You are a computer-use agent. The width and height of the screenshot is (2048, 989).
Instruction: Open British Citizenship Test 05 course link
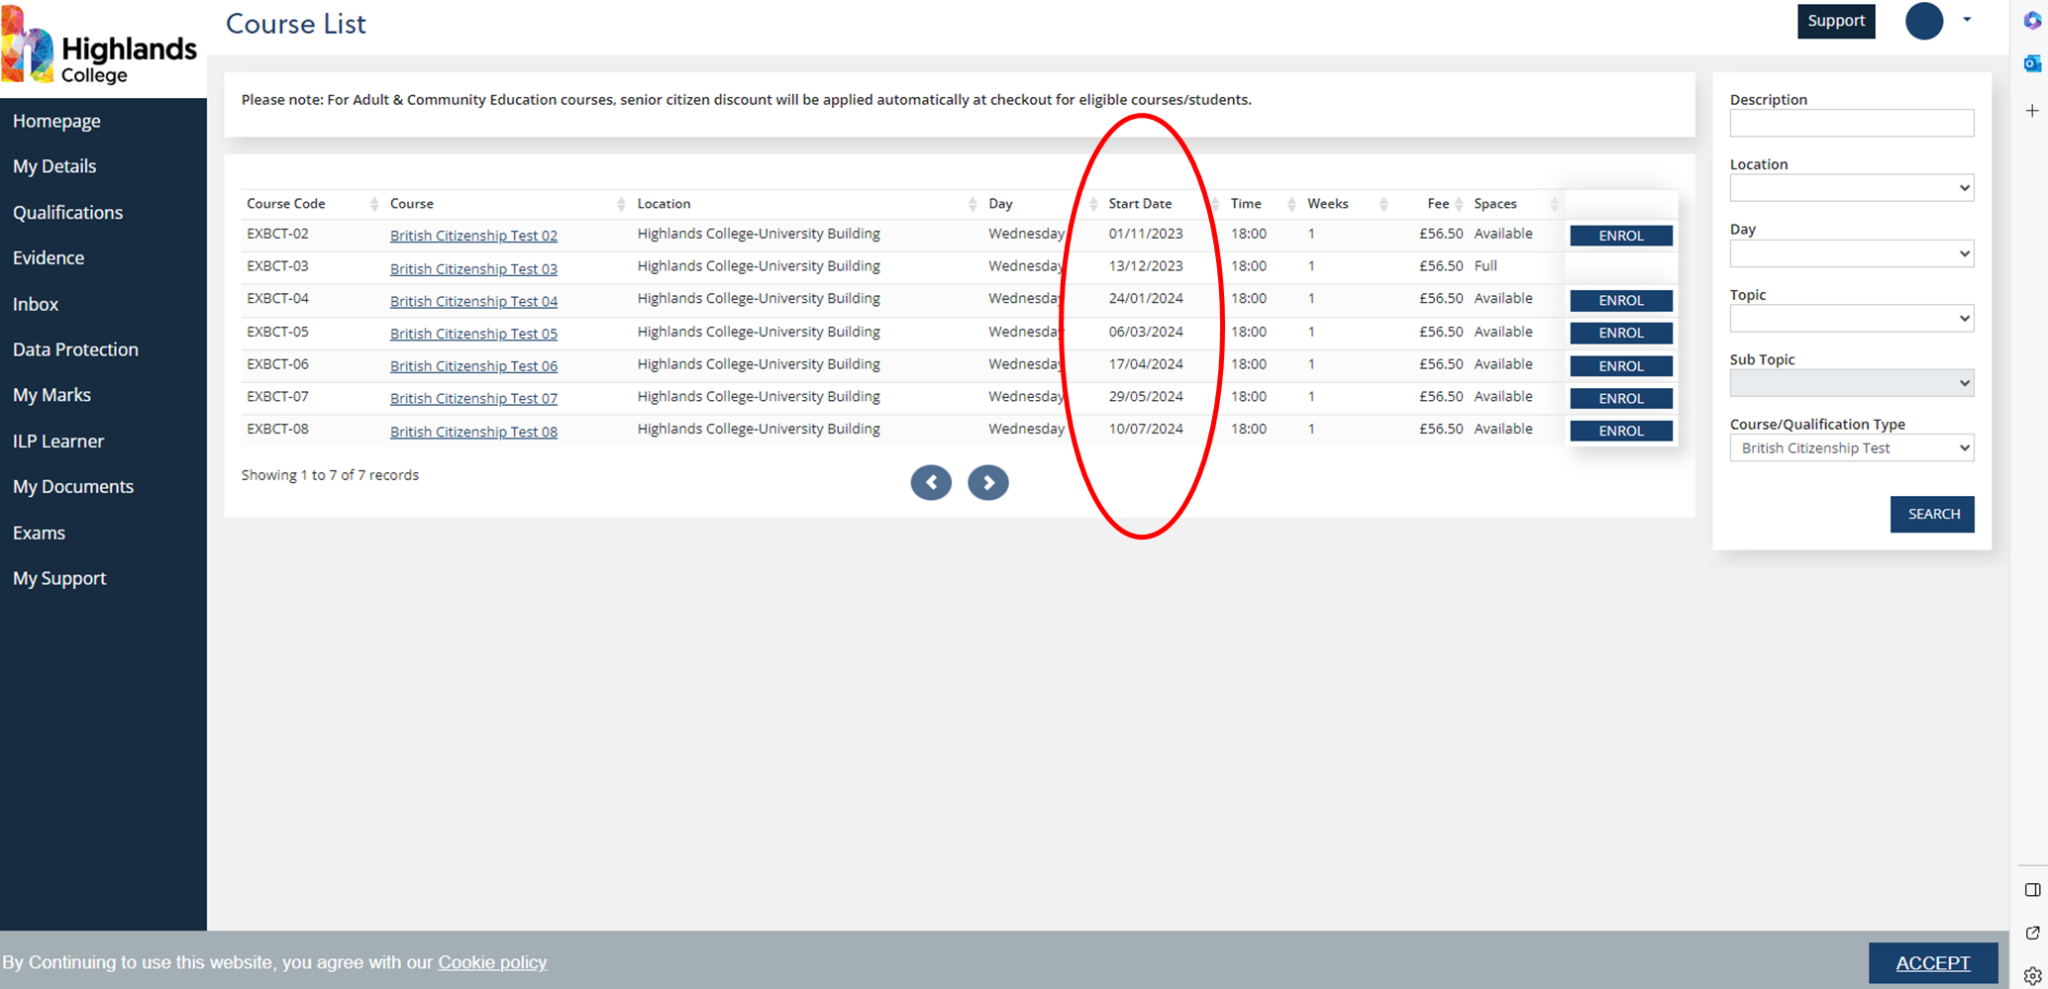click(474, 334)
